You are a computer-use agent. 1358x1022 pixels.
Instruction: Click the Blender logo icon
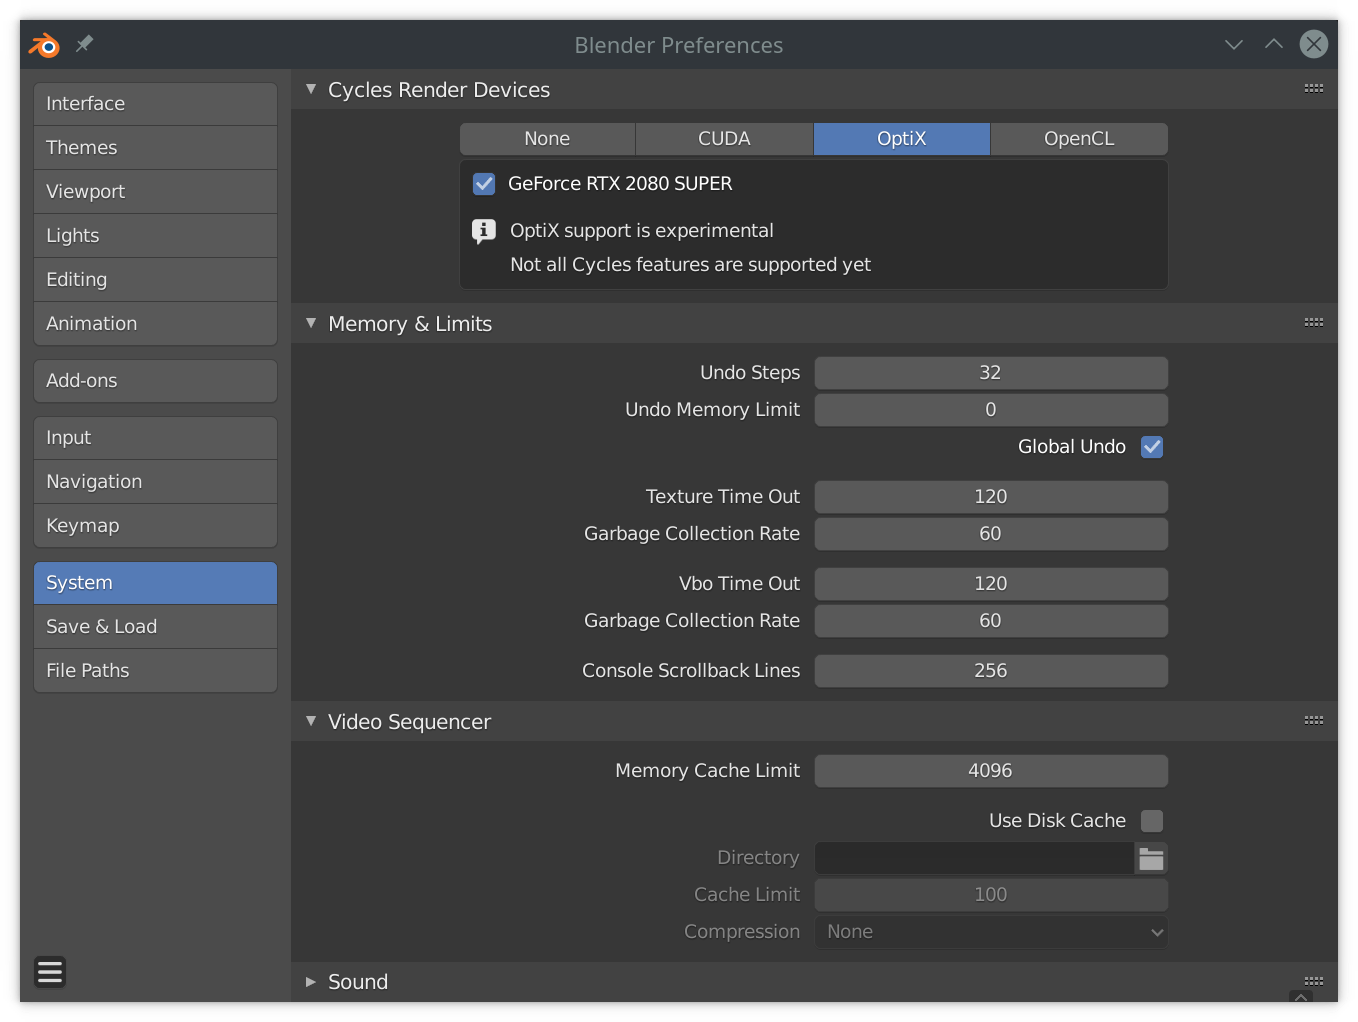click(44, 45)
